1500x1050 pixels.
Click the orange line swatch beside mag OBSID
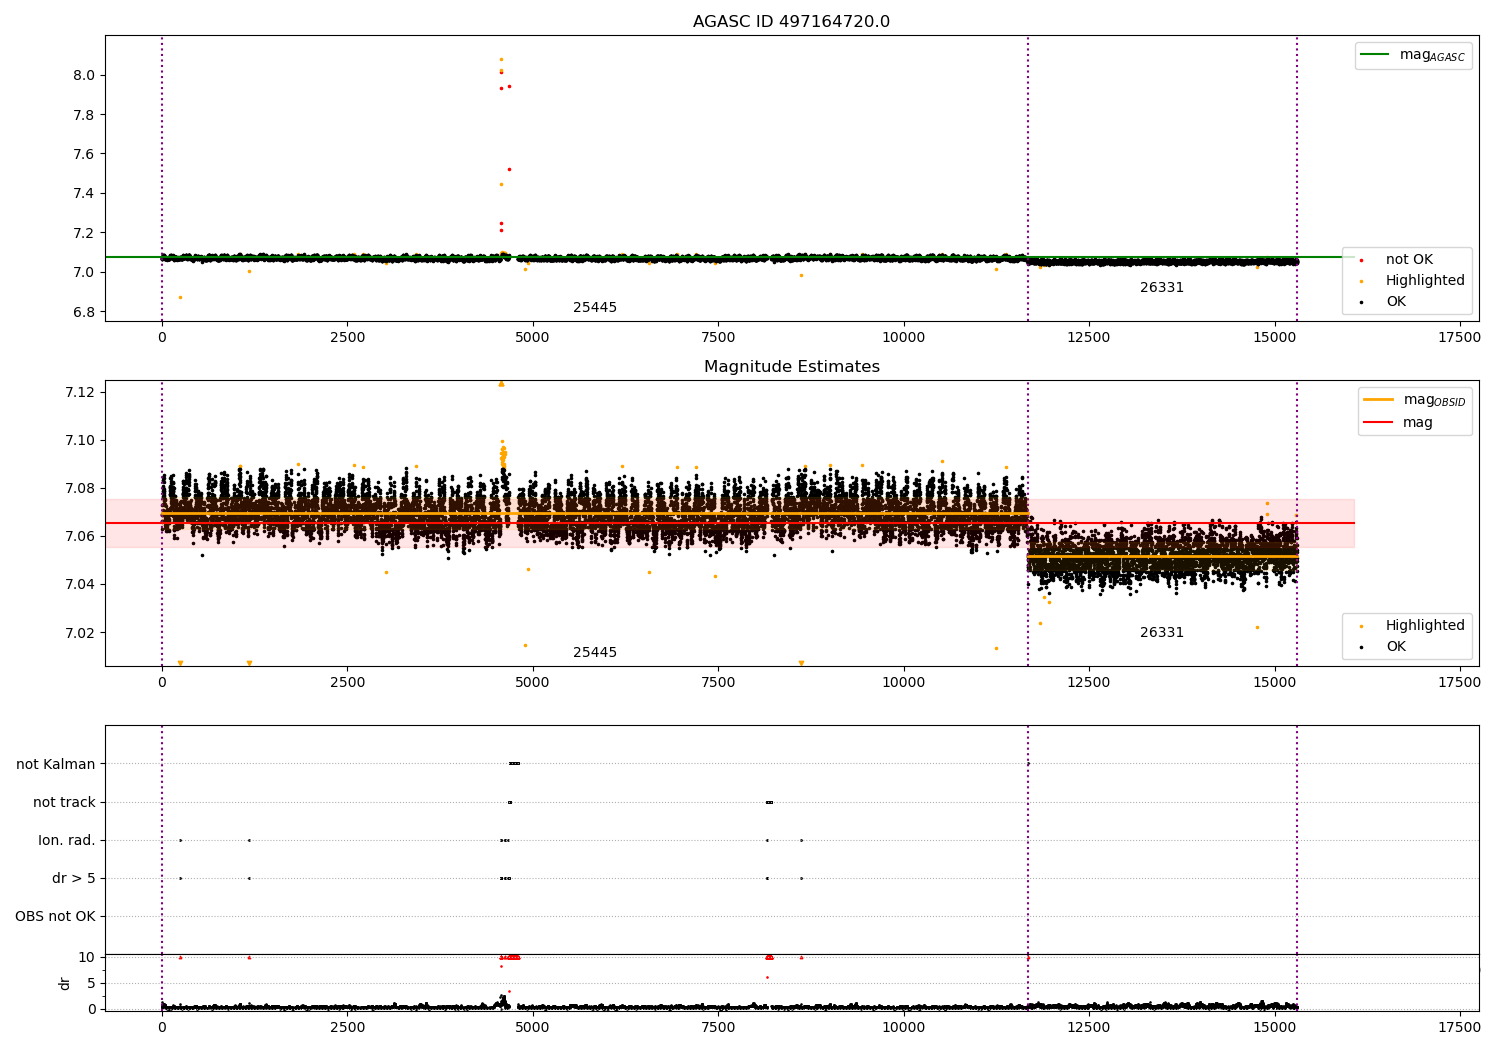tap(1378, 400)
